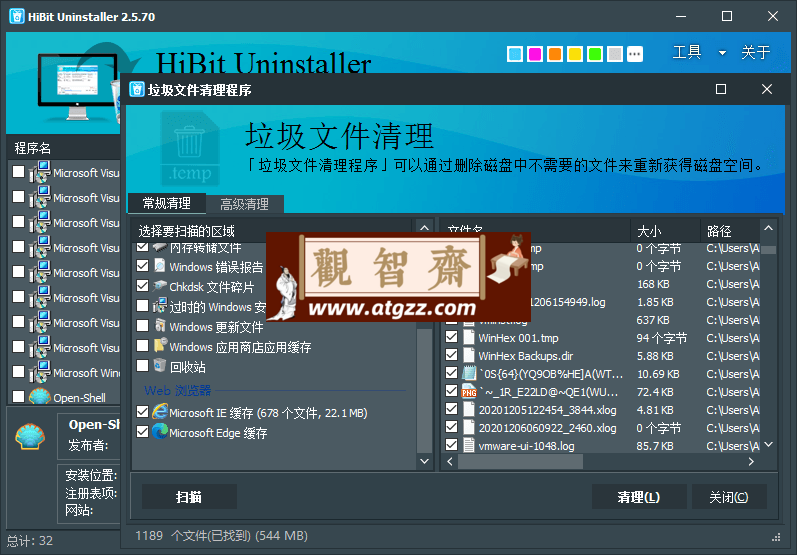The image size is (797, 555).
Task: Click the more colors ellipsis icon
Action: click(x=635, y=54)
